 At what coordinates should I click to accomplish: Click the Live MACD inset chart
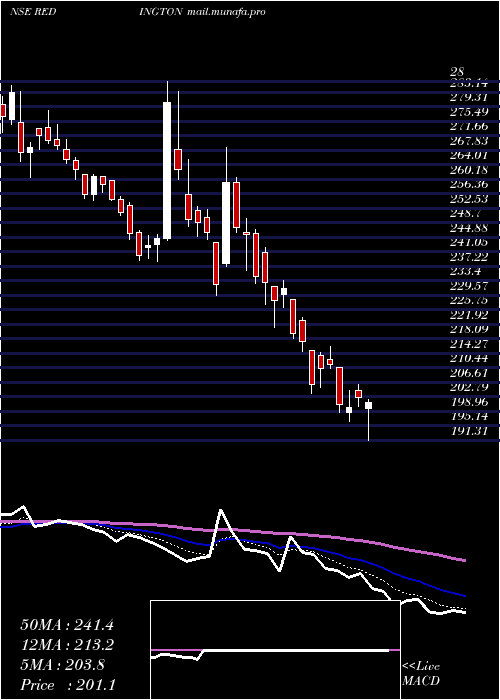pos(275,650)
